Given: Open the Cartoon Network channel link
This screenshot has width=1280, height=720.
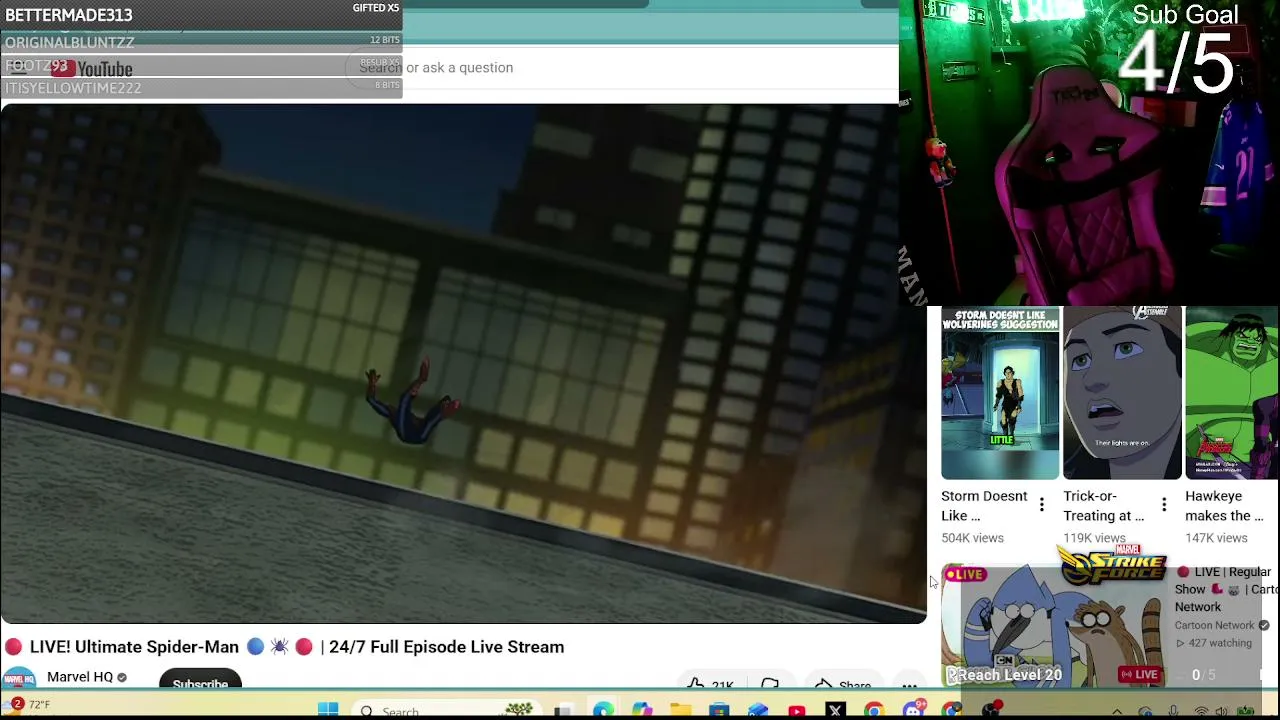Looking at the screenshot, I should coord(1214,625).
